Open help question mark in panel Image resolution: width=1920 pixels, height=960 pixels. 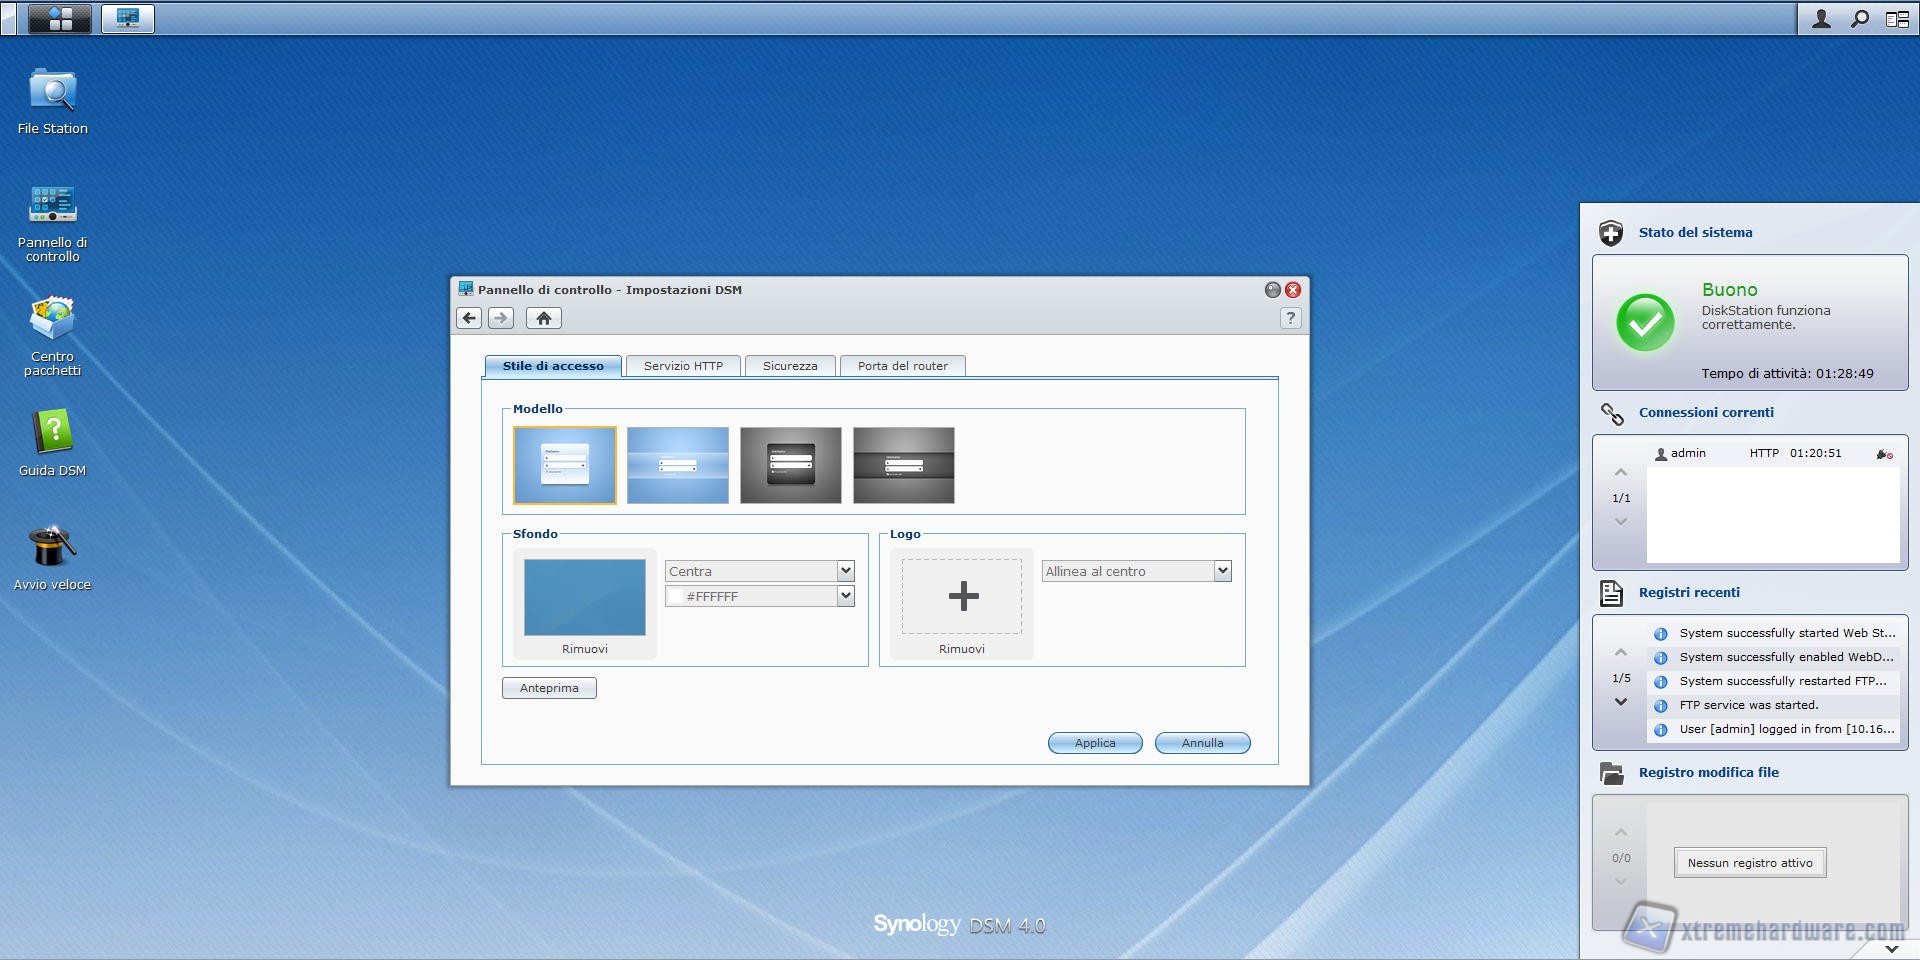click(1290, 318)
